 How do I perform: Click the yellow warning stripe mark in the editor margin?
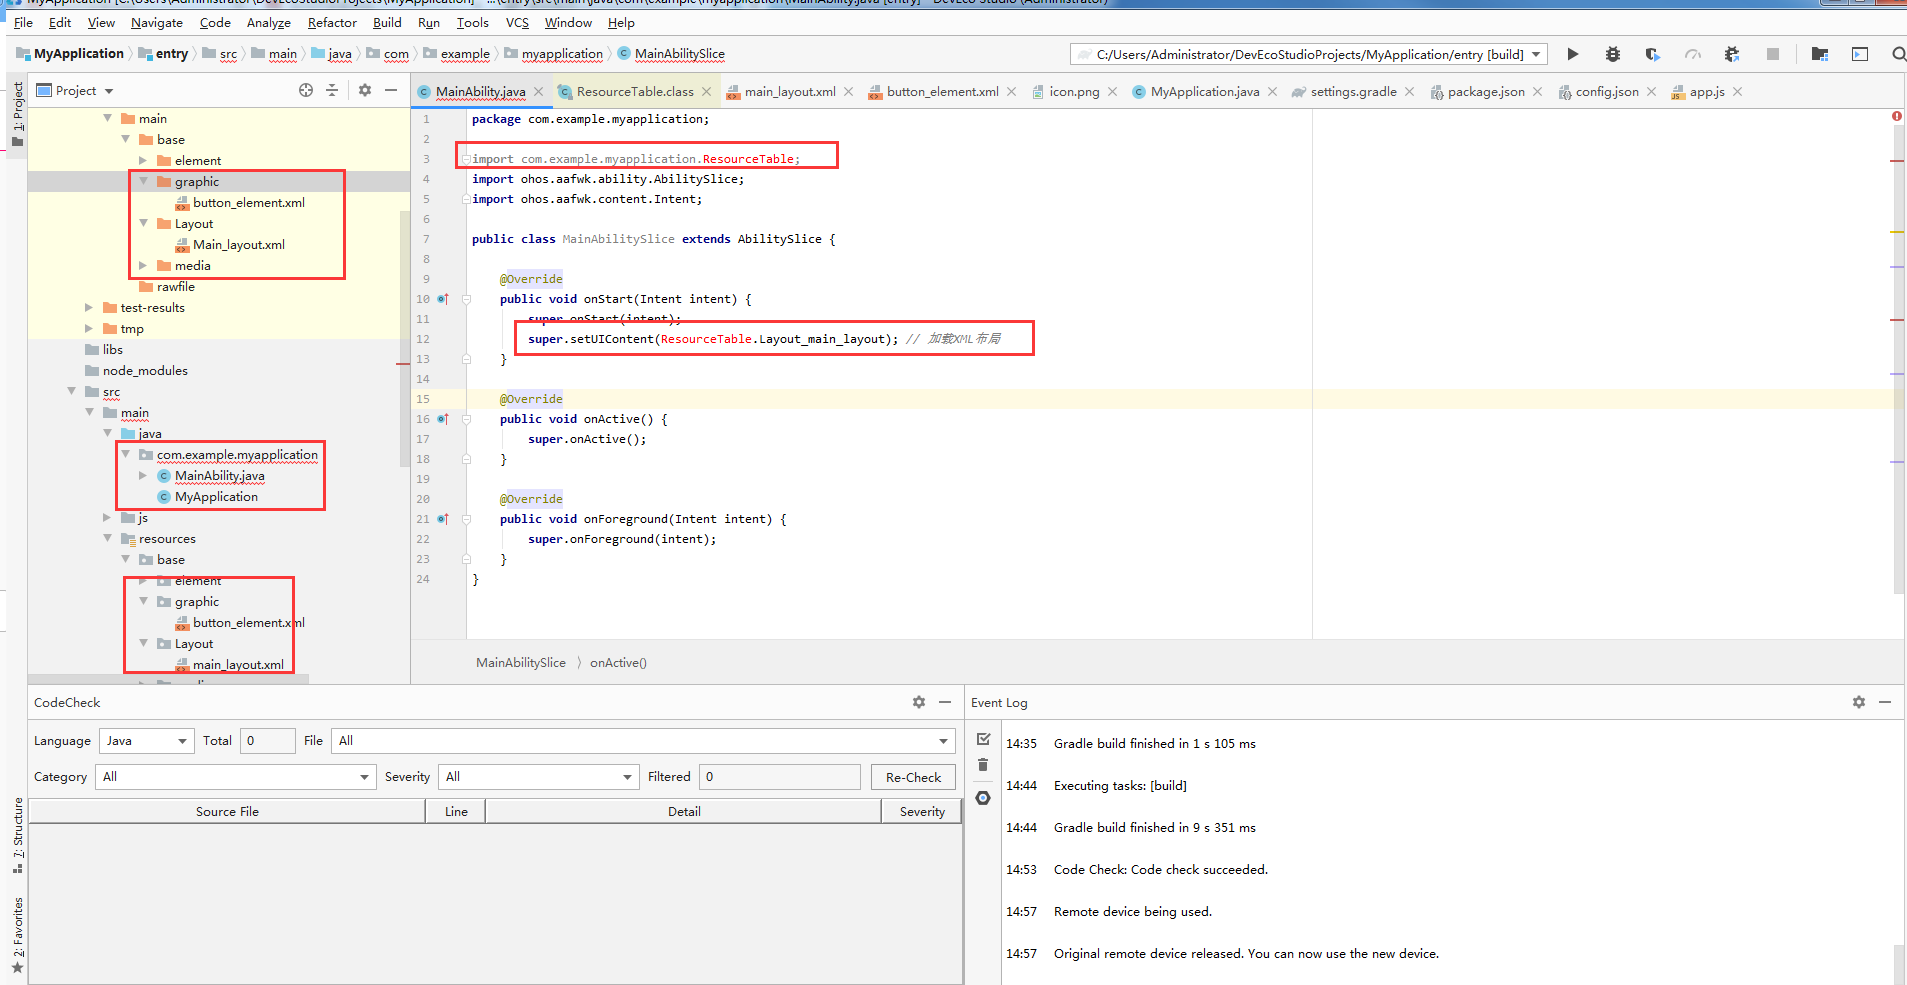coord(1897,232)
